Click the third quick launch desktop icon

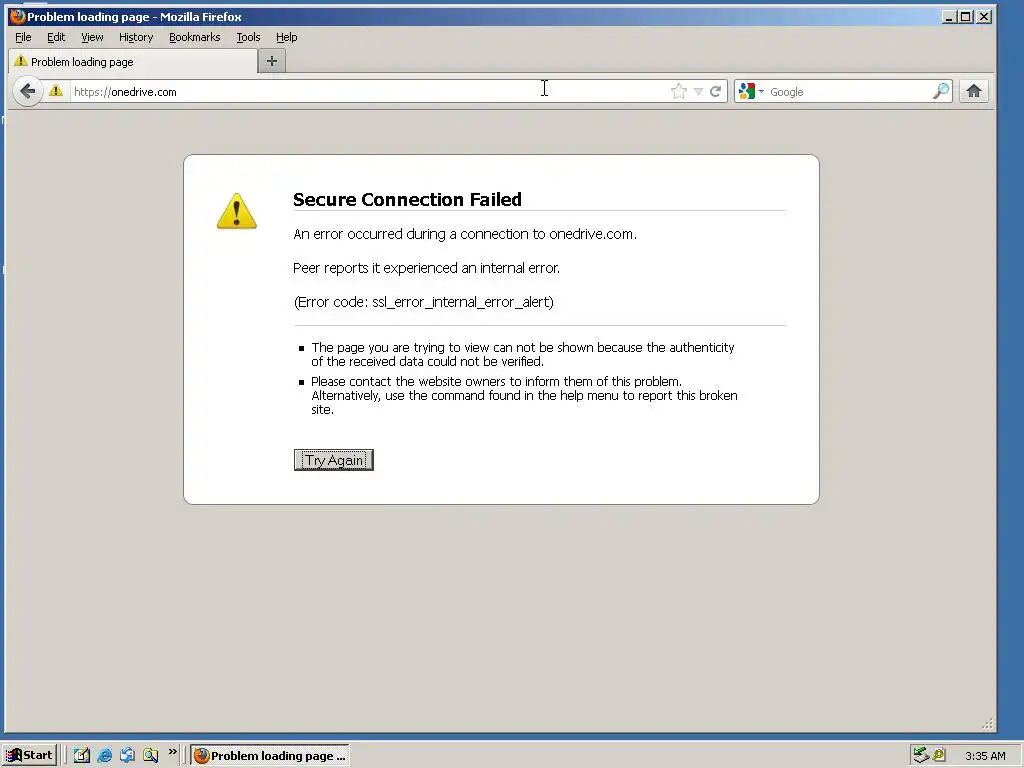[127, 756]
